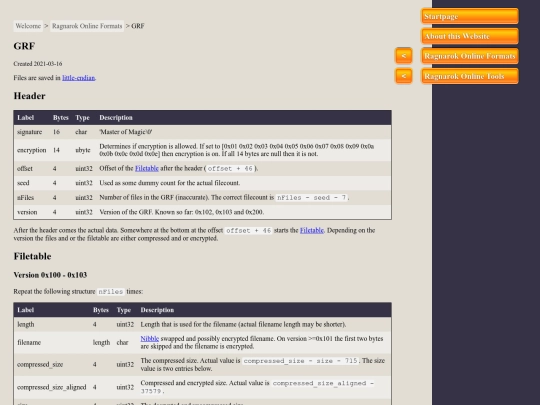The image size is (540, 405).
Task: Click 'compressed_size - size - 715' code
Action: coord(301,361)
